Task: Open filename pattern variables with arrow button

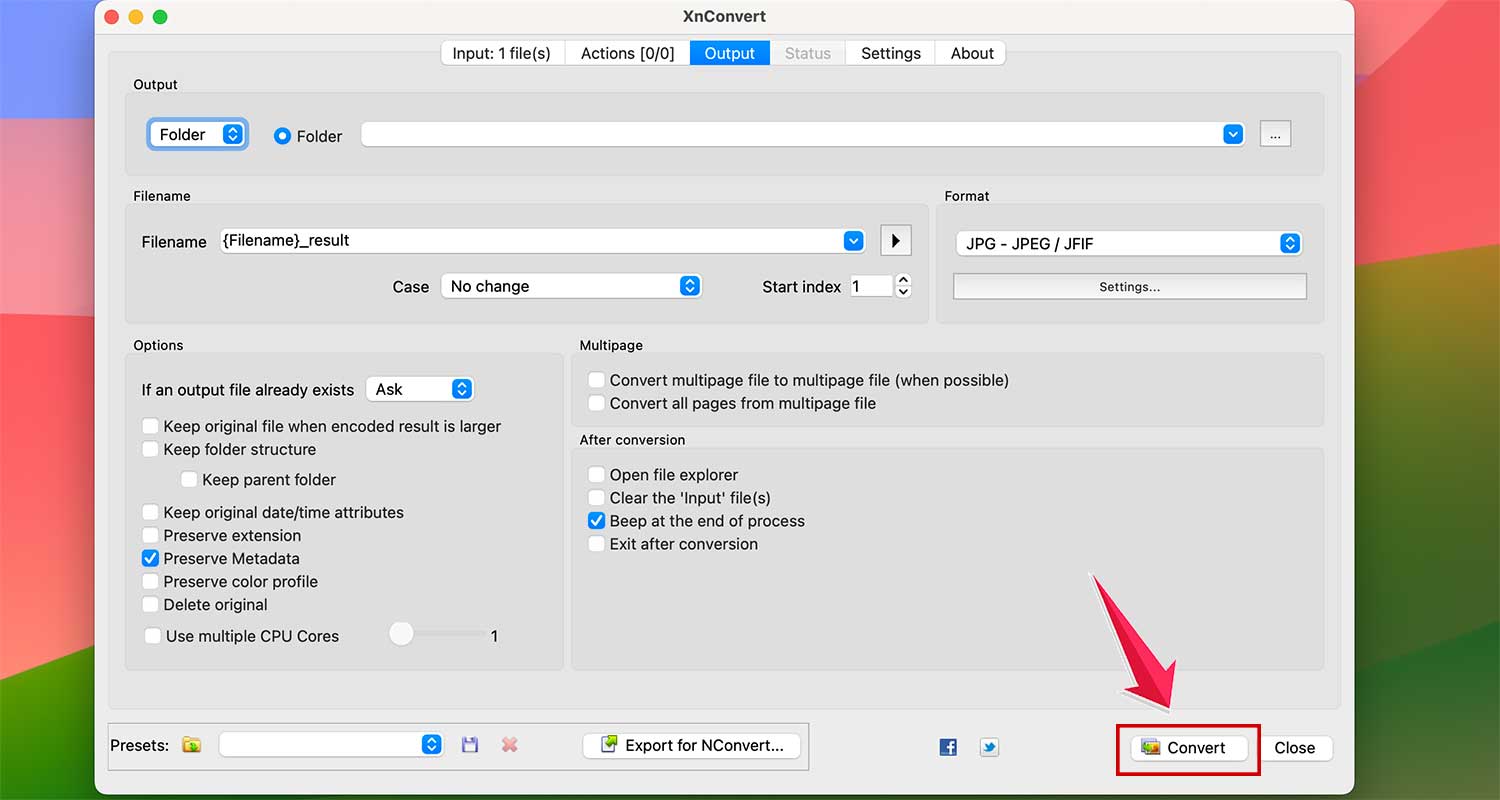Action: coord(895,240)
